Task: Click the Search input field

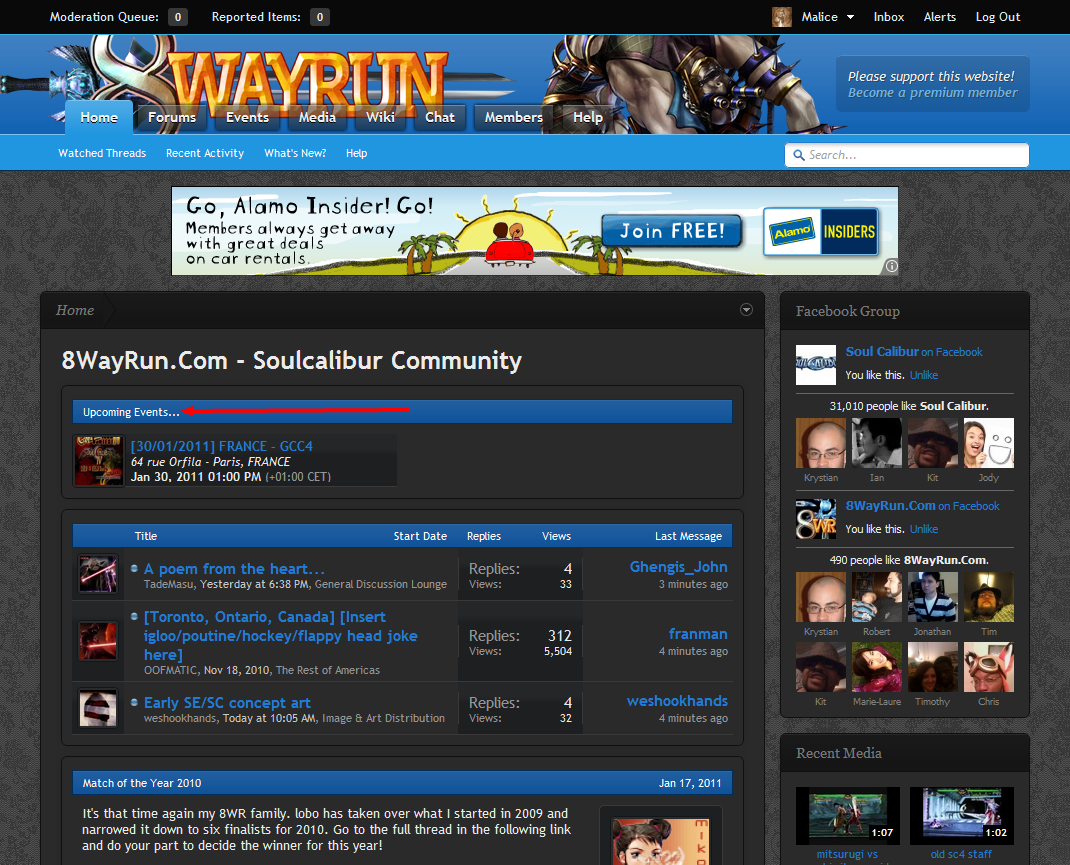Action: coord(907,155)
